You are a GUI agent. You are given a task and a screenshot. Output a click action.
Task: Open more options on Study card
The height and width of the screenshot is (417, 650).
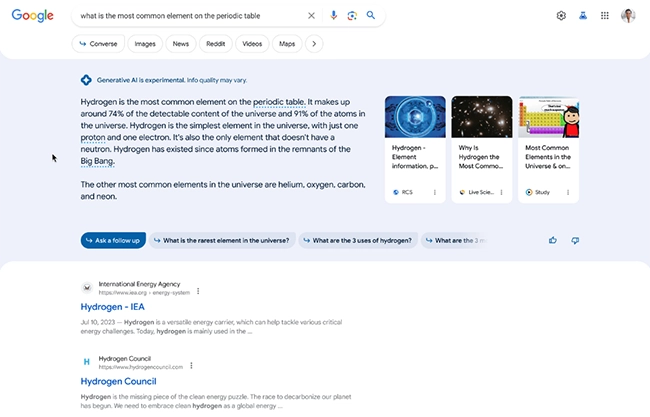point(568,192)
